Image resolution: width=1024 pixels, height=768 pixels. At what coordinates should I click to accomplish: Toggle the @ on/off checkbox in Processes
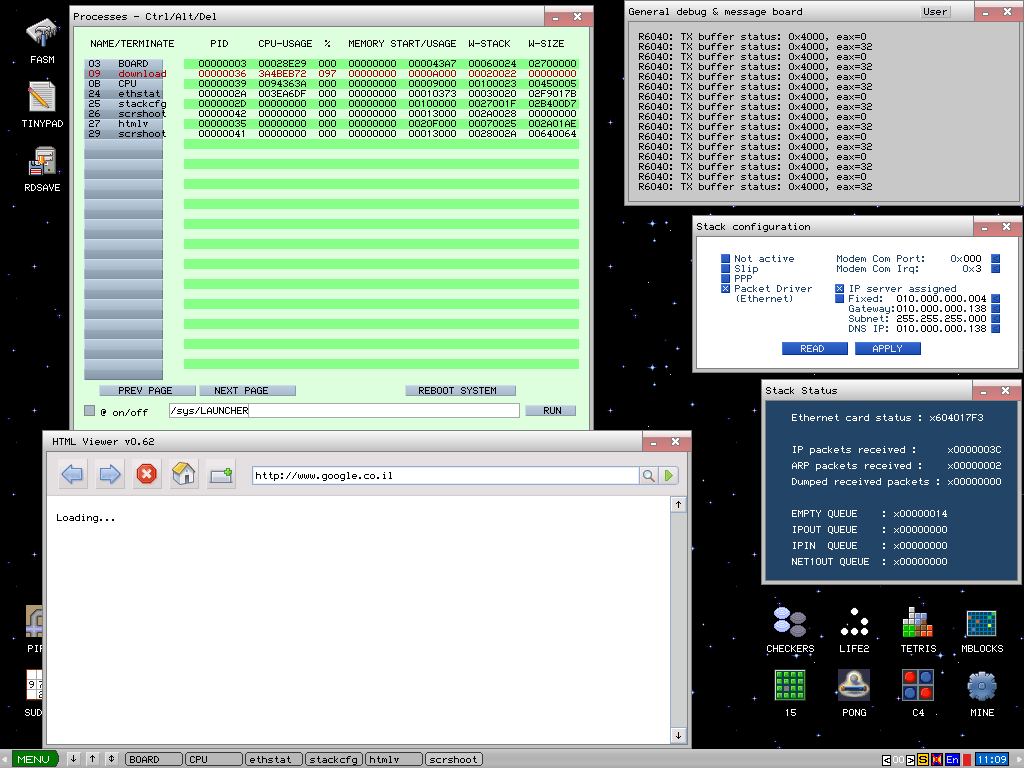(88, 410)
